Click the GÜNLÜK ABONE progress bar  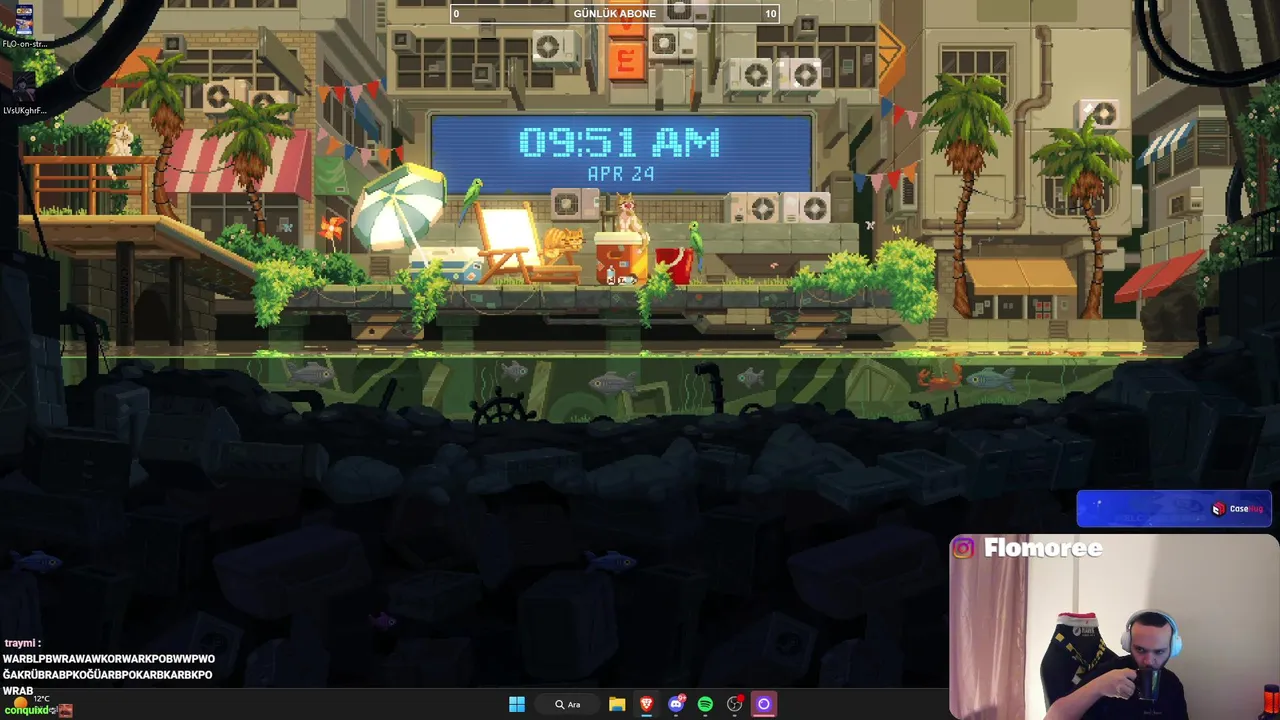[x=615, y=13]
